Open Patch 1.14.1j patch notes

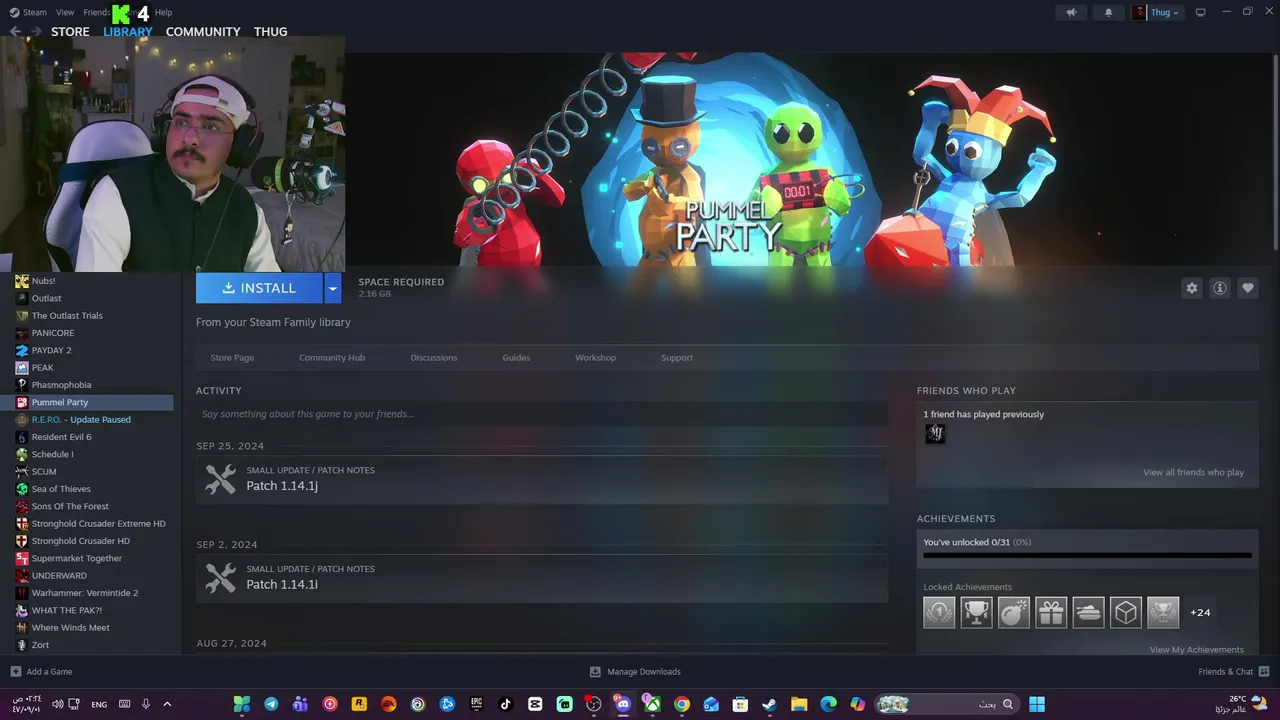click(x=542, y=479)
